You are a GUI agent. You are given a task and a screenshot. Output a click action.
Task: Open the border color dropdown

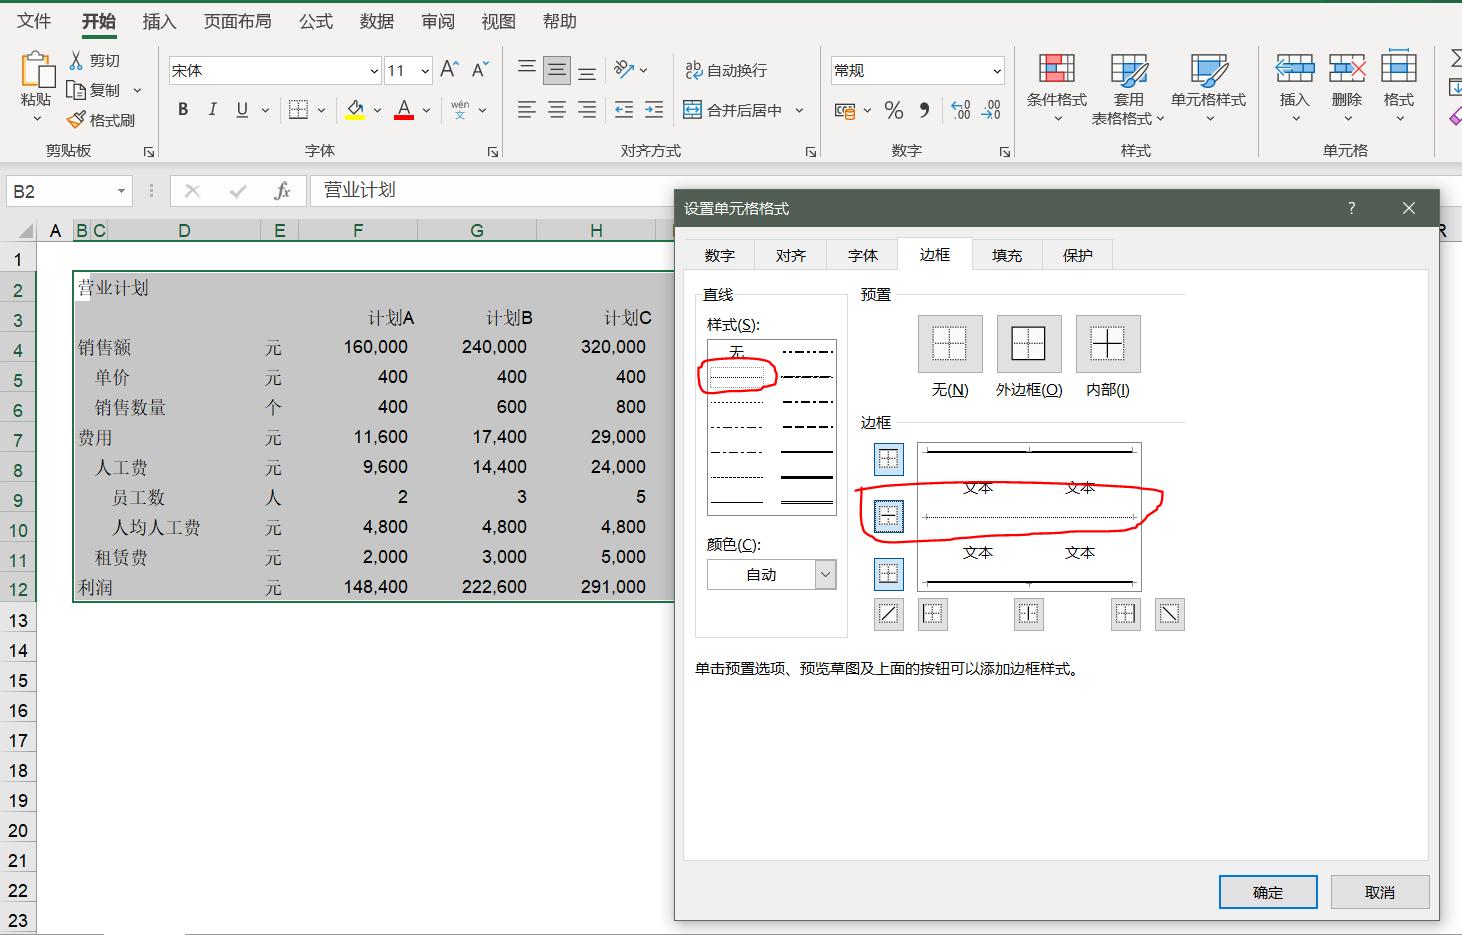pos(825,574)
